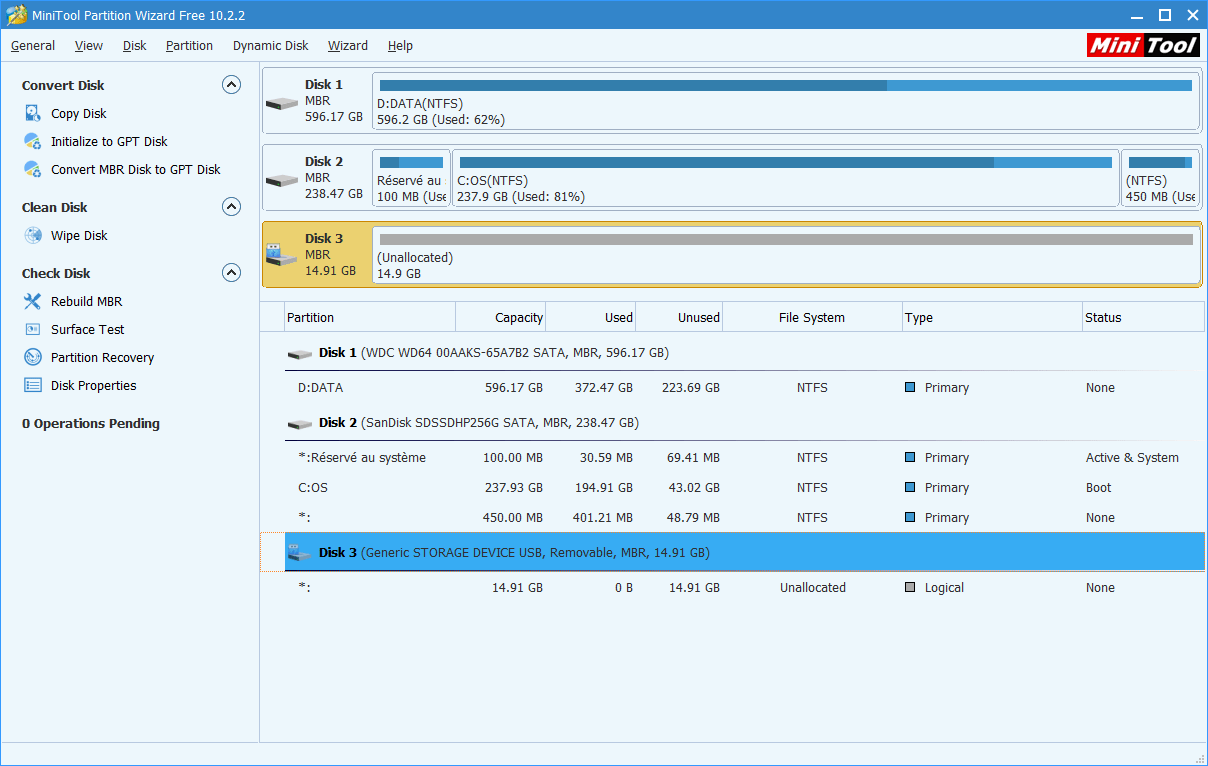Collapse the Check Disk section
1208x766 pixels.
(x=231, y=273)
